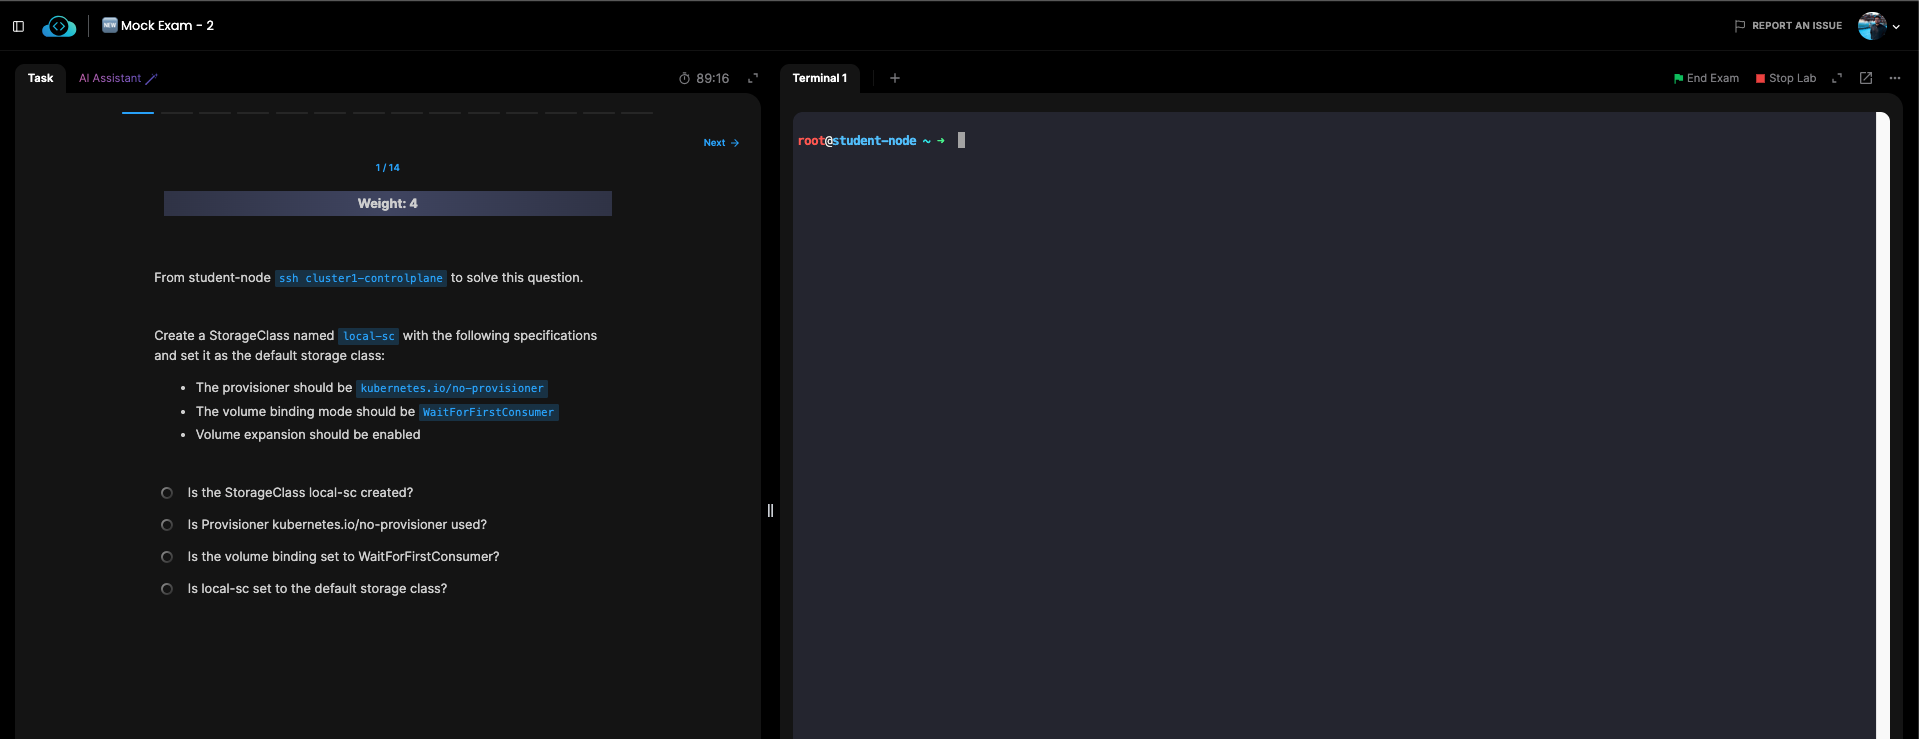Select the Terminal 1 tab

click(x=819, y=78)
